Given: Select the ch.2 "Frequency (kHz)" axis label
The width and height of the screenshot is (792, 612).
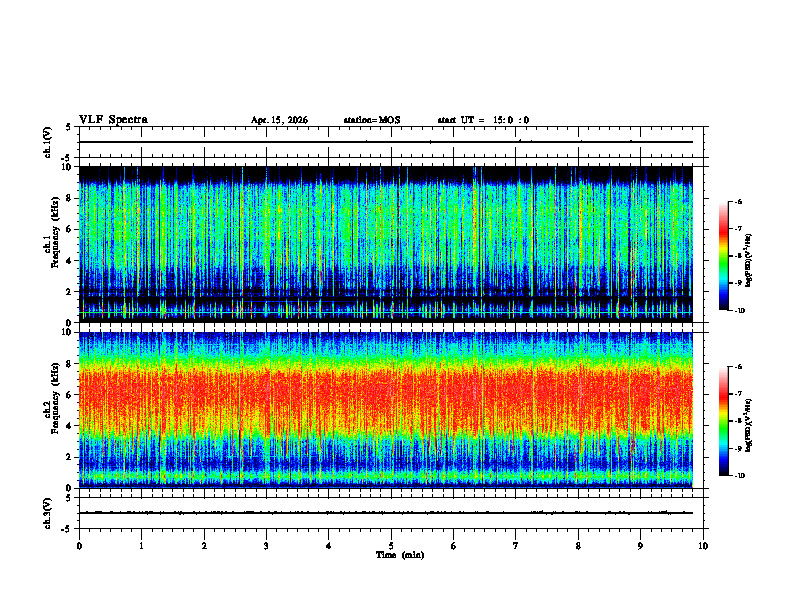Looking at the screenshot, I should [55, 397].
